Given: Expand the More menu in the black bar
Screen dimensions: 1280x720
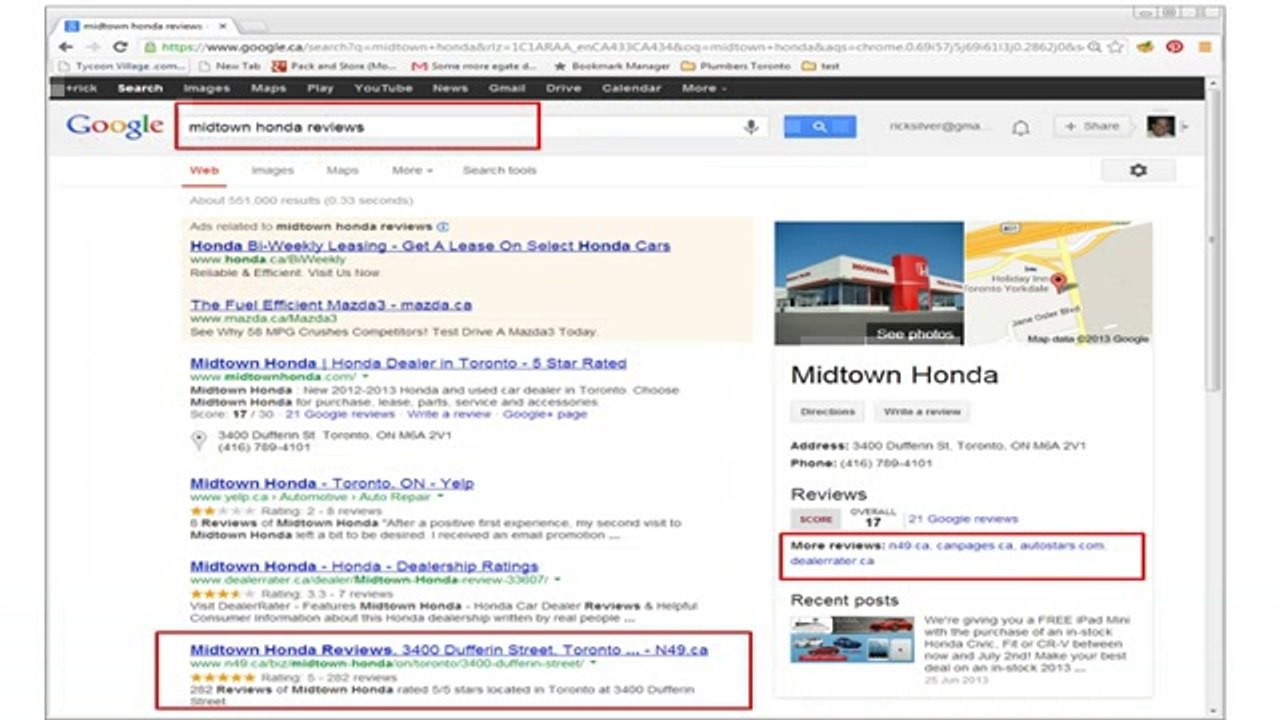Looking at the screenshot, I should click(x=703, y=88).
